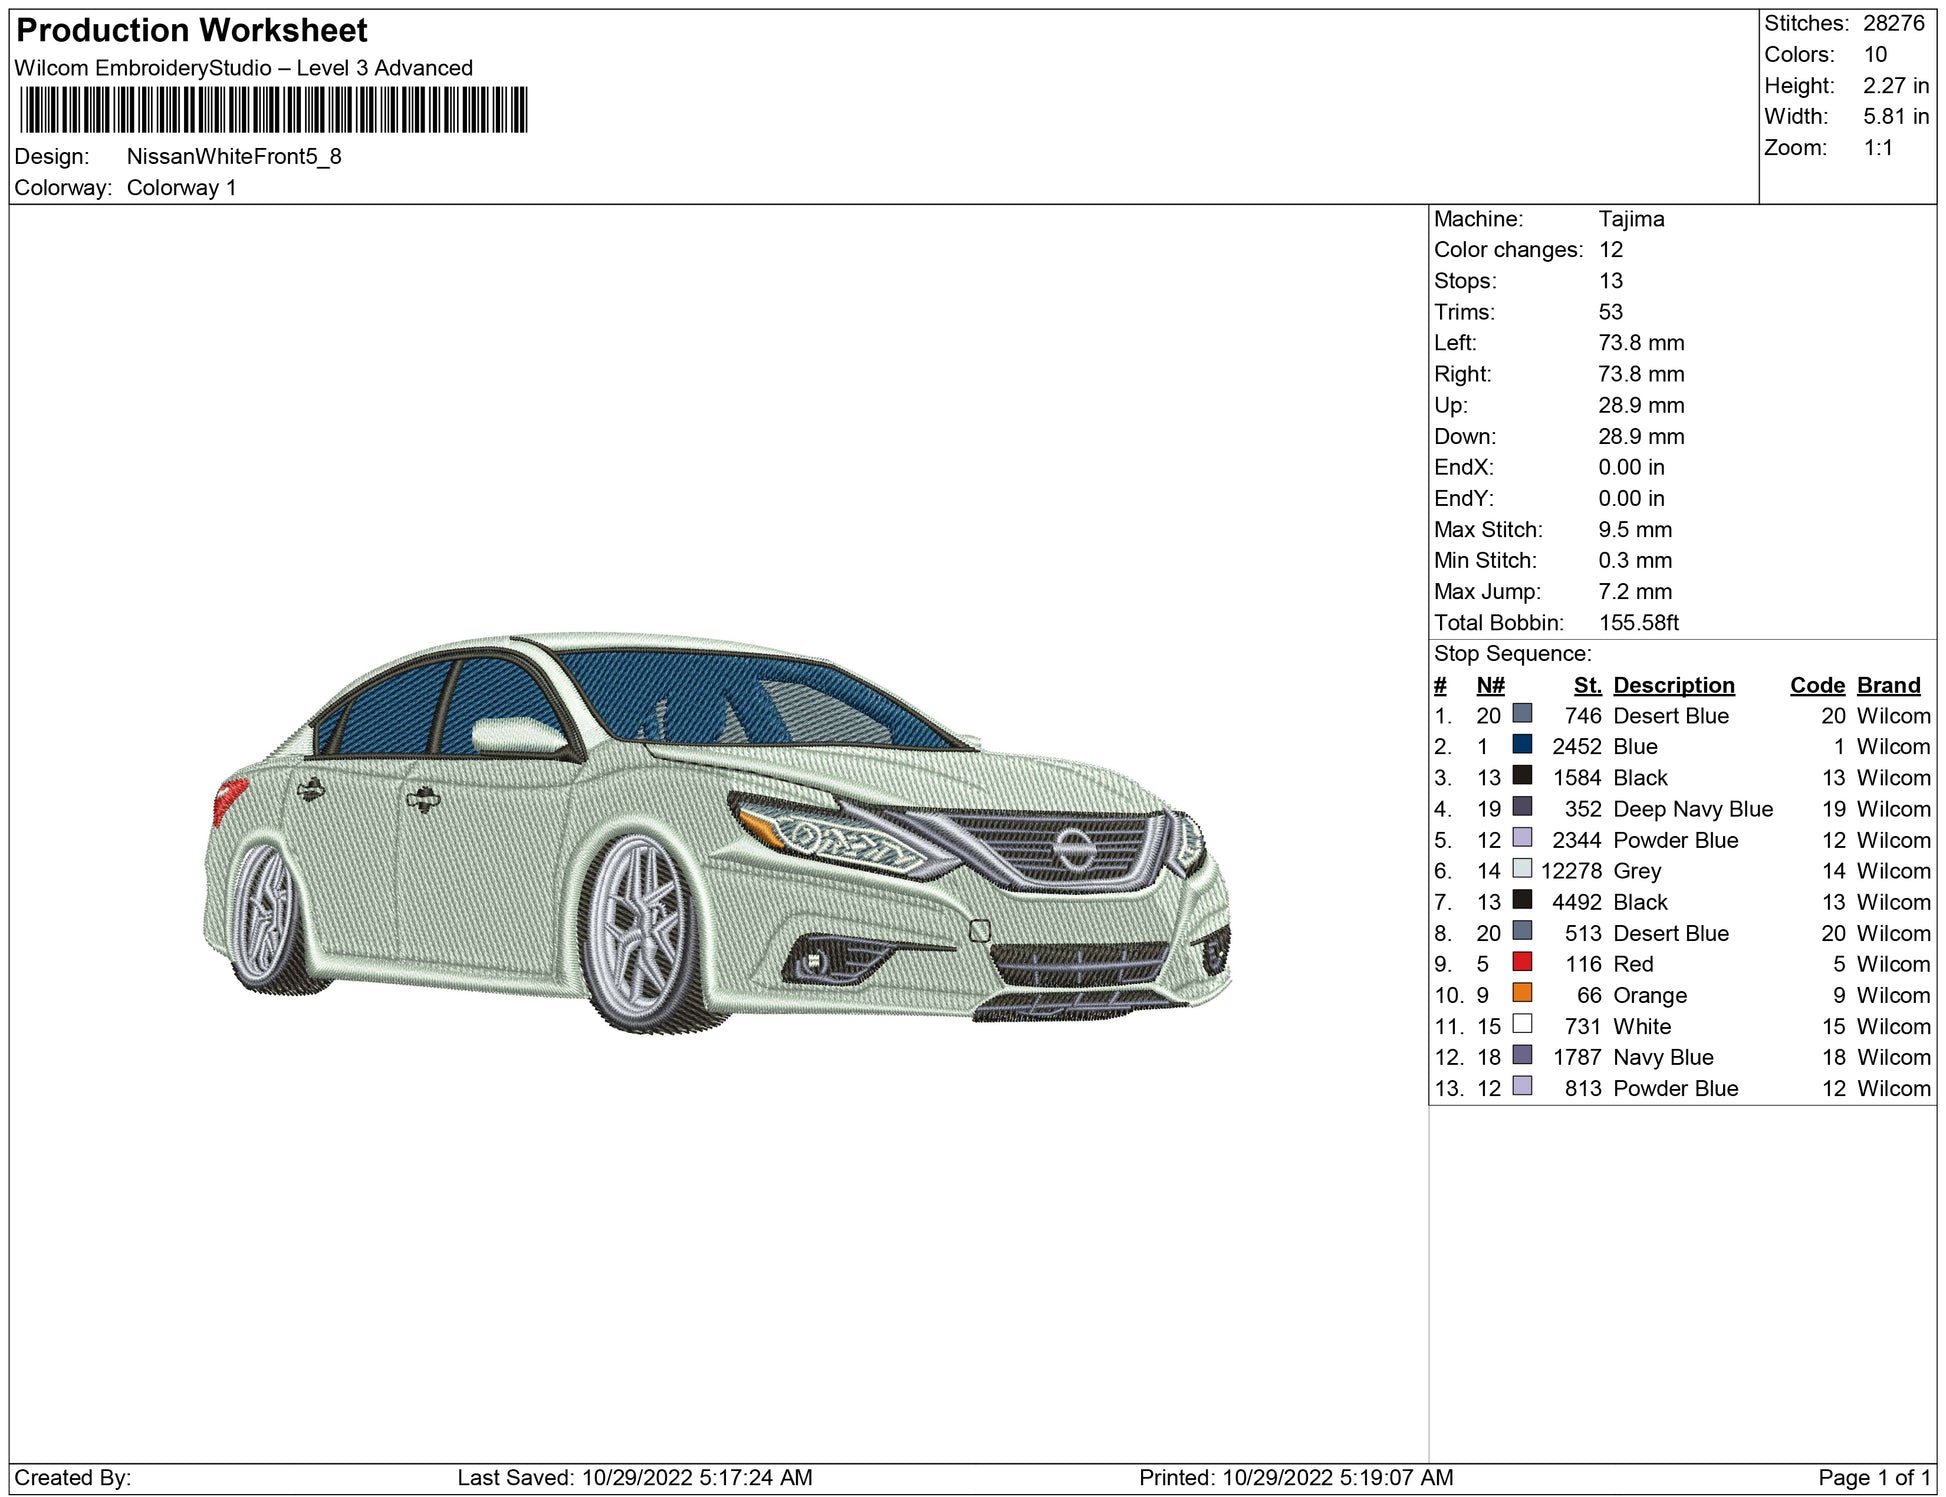This screenshot has width=1946, height=1497.
Task: Click the Grey thread color swatch
Action: tap(1522, 869)
